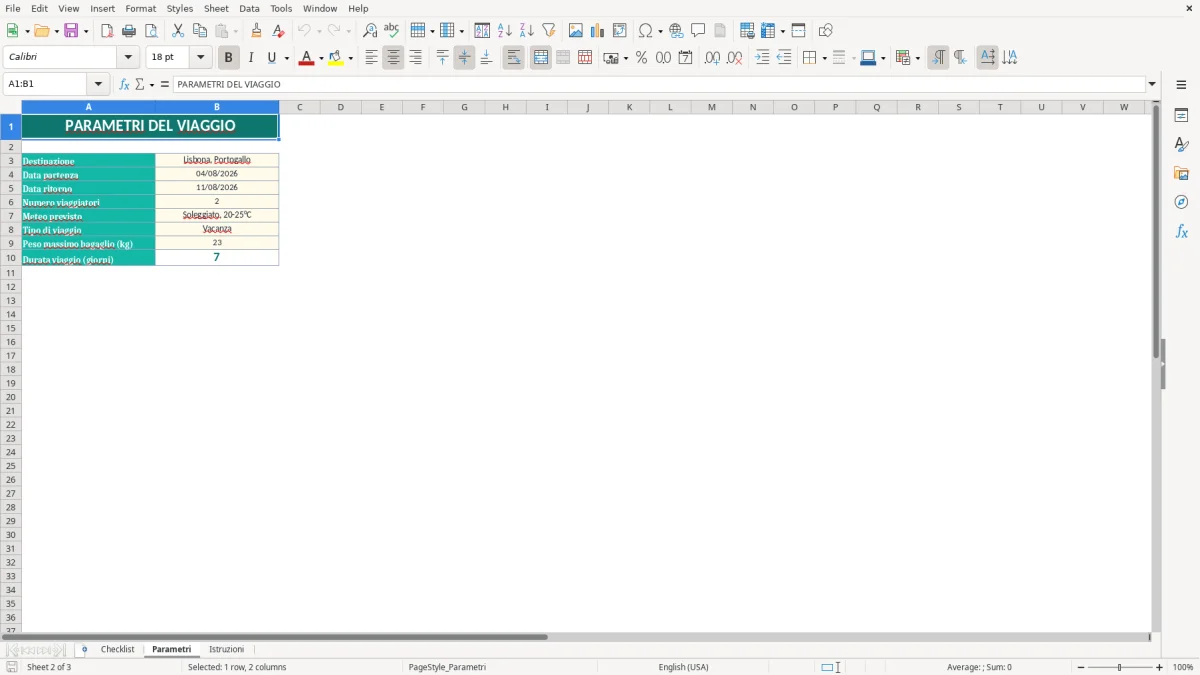This screenshot has width=1200, height=675.
Task: Open the sidebar Gallery panel
Action: point(1181,173)
